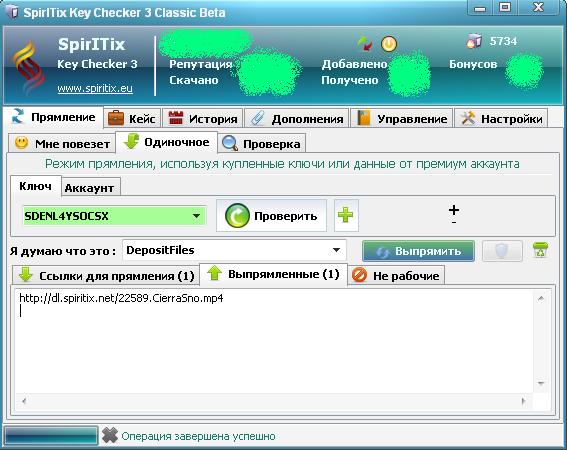The width and height of the screenshot is (567, 450).
Task: Click the 5734 bonus count
Action: (503, 41)
